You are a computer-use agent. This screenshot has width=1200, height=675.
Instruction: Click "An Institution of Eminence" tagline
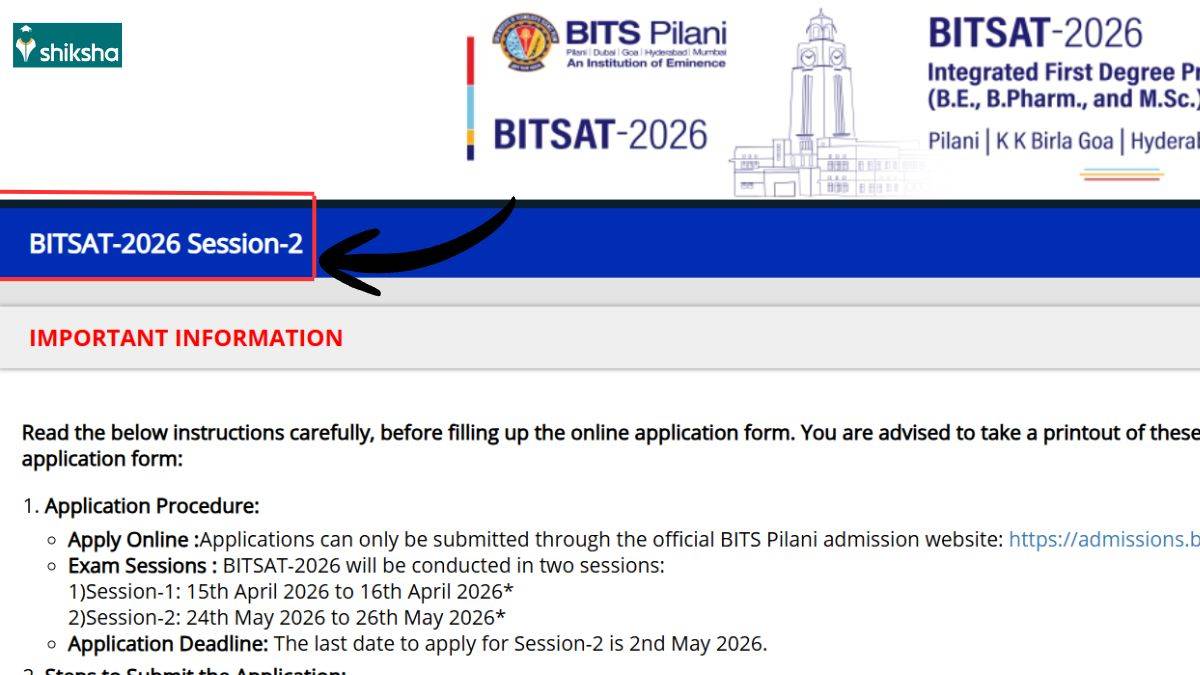pyautogui.click(x=645, y=63)
